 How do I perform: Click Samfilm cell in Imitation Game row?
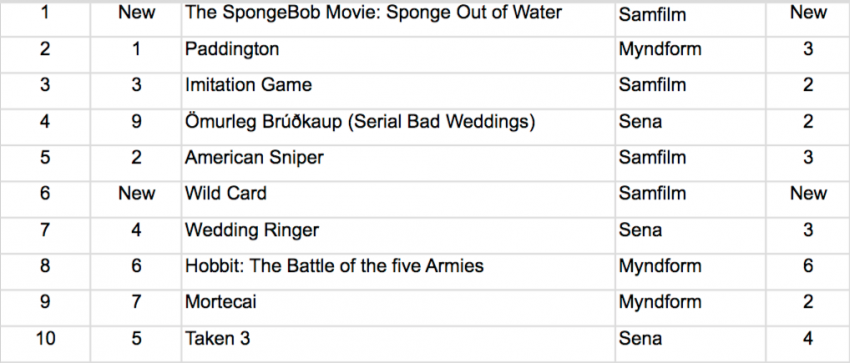[x=690, y=90]
